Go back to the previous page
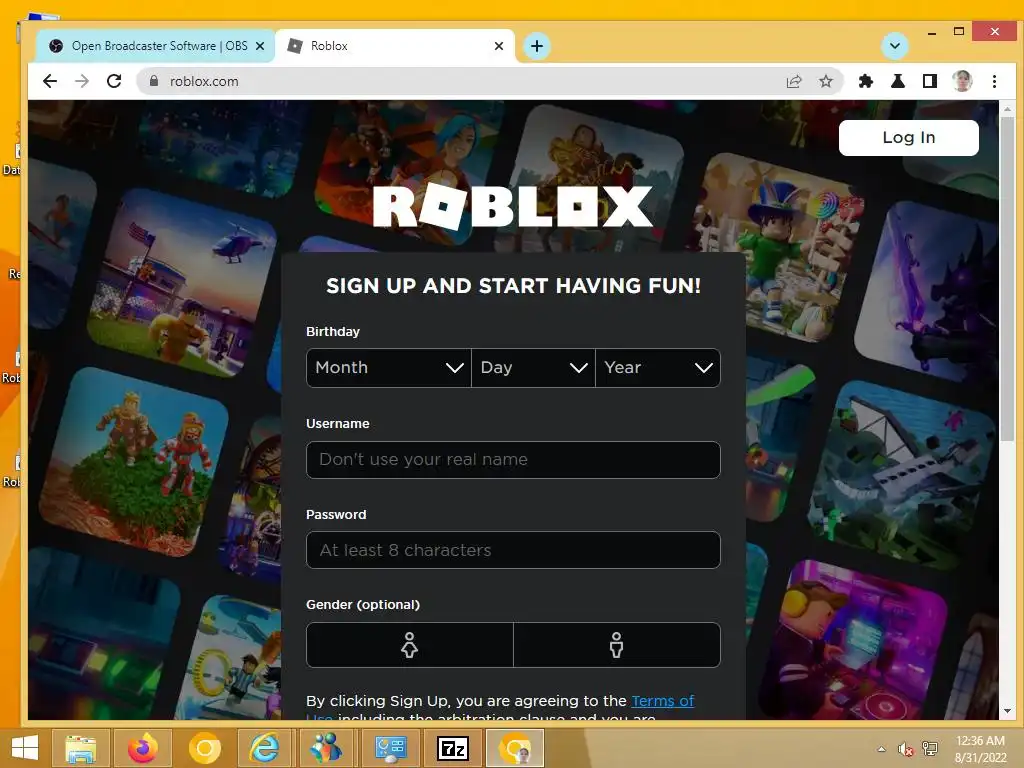The width and height of the screenshot is (1024, 768). click(50, 81)
